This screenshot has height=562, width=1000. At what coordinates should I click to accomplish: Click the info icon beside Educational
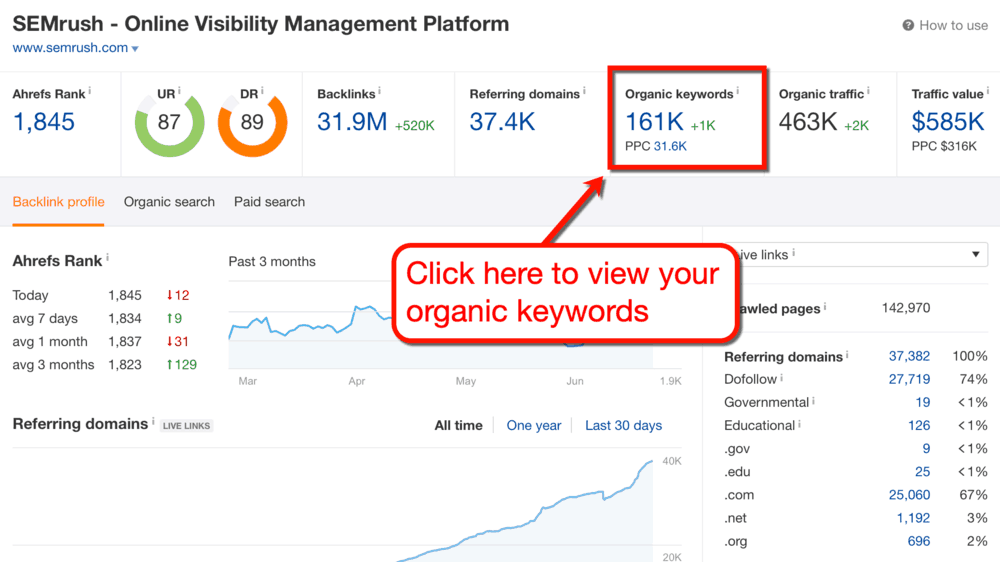click(x=799, y=424)
